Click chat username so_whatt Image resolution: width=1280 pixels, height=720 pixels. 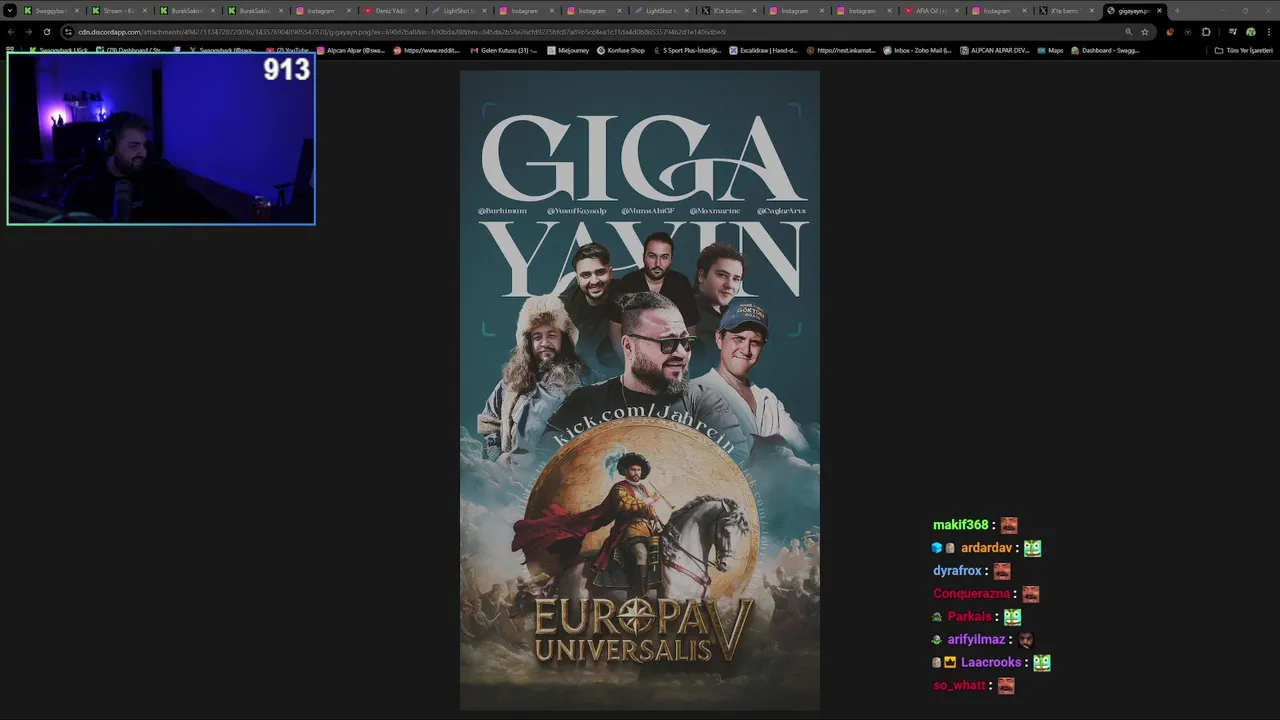[x=959, y=686]
